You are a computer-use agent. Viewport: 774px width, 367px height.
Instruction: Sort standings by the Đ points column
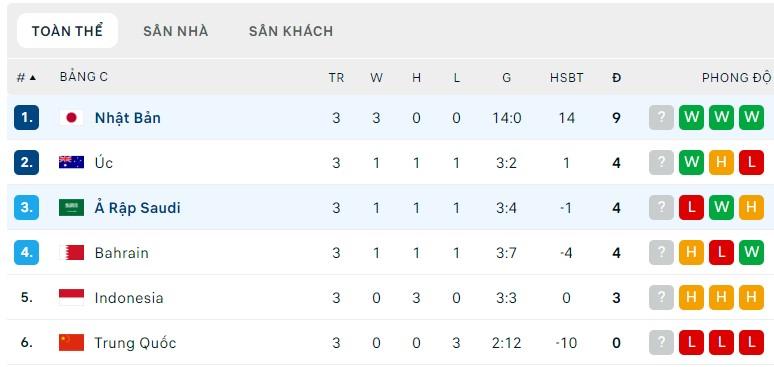coord(617,78)
